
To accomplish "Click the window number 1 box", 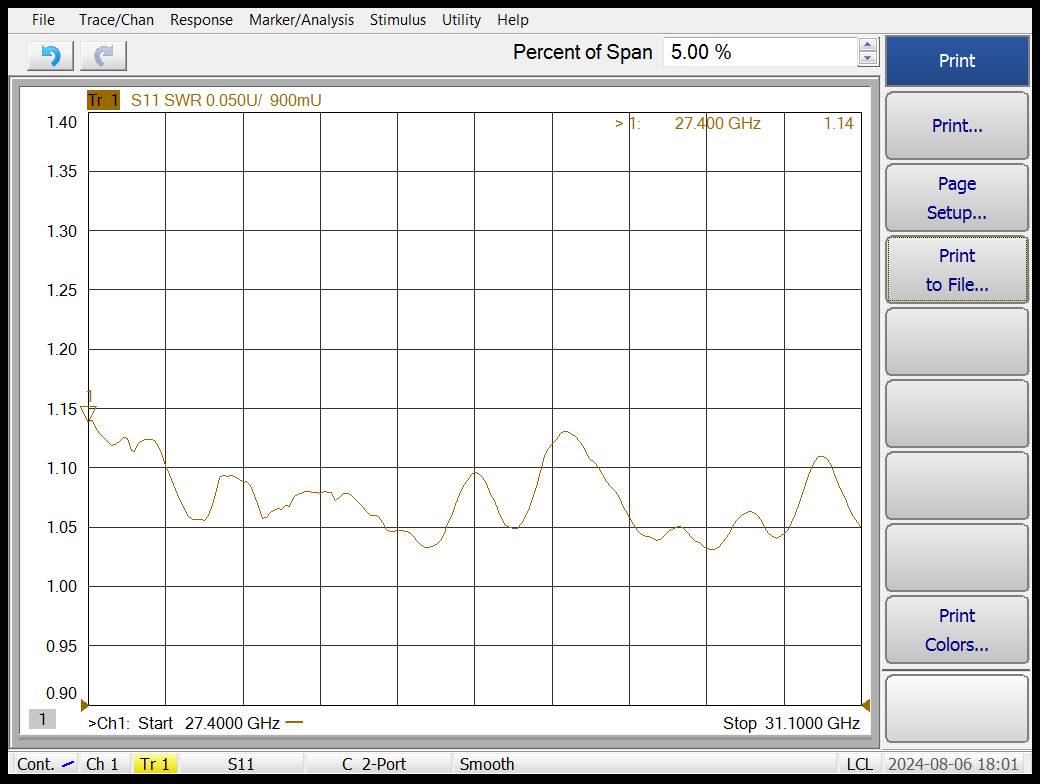I will 42,719.
